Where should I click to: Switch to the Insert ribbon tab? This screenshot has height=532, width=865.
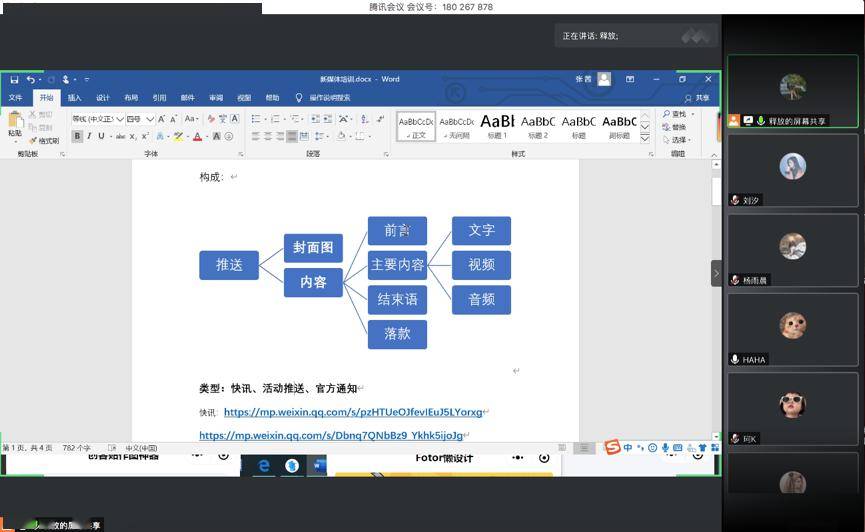tap(74, 98)
